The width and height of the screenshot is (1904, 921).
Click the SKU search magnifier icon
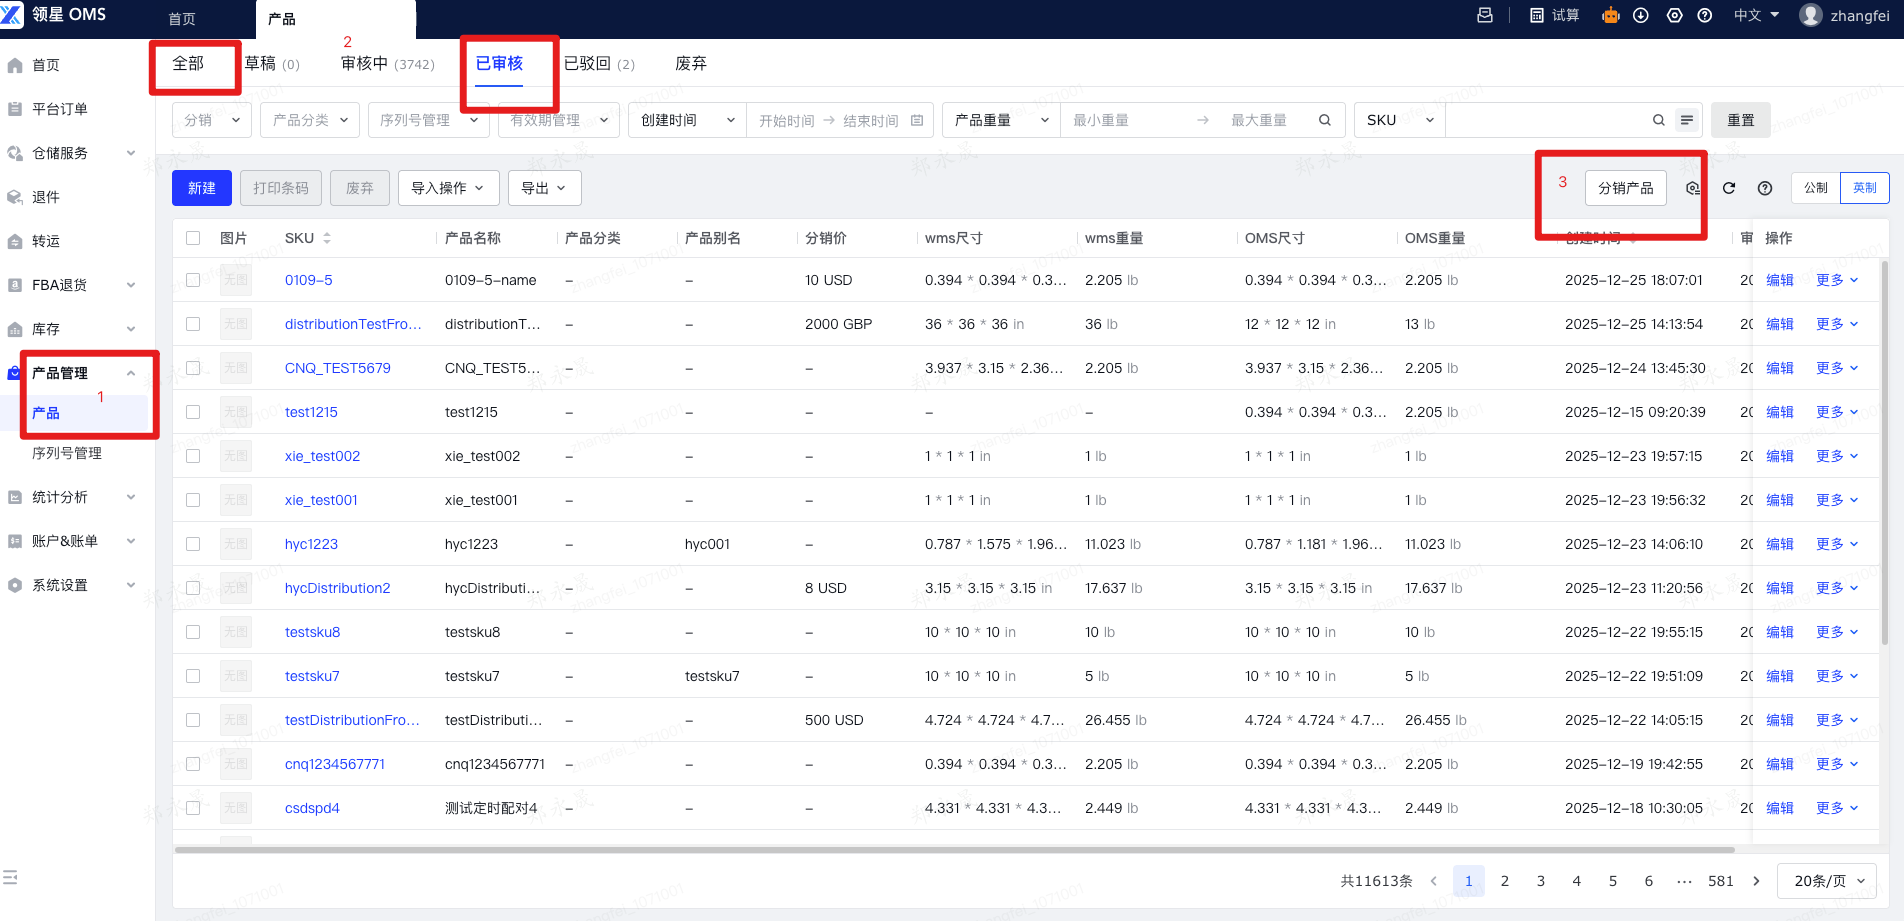click(x=1658, y=120)
